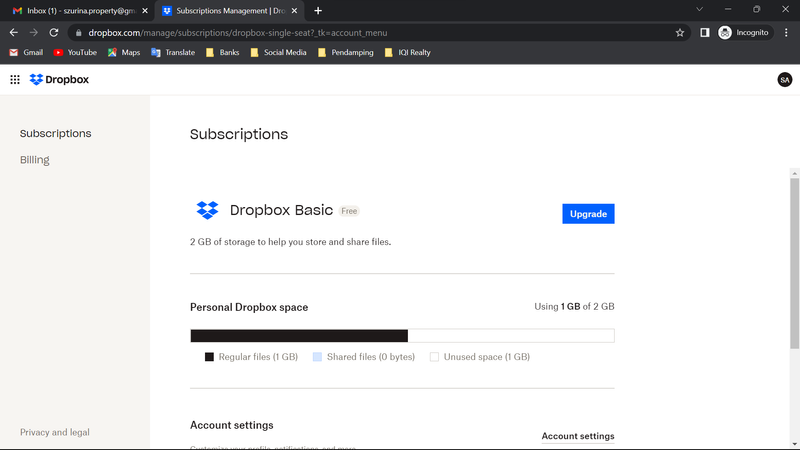Go back to previous page
The image size is (800, 450).
tap(14, 33)
